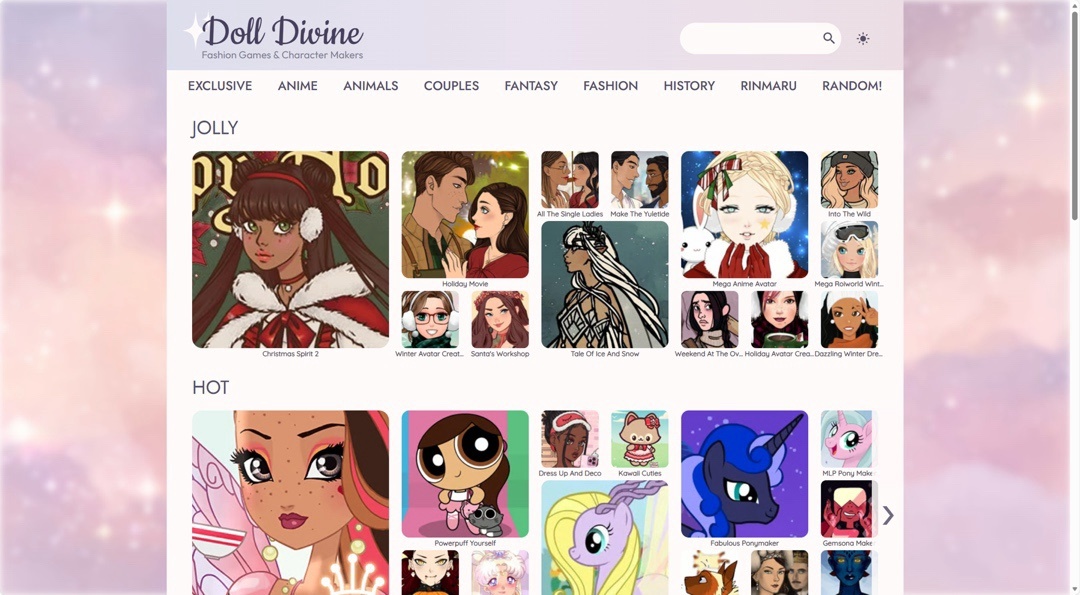Select the FANTASY menu item
The width and height of the screenshot is (1080, 595).
point(531,86)
